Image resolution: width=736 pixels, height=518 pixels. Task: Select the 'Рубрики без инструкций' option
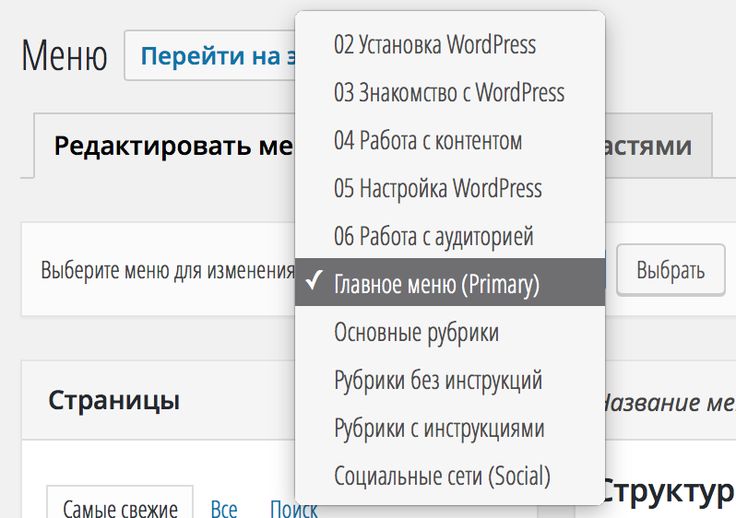[x=437, y=380]
